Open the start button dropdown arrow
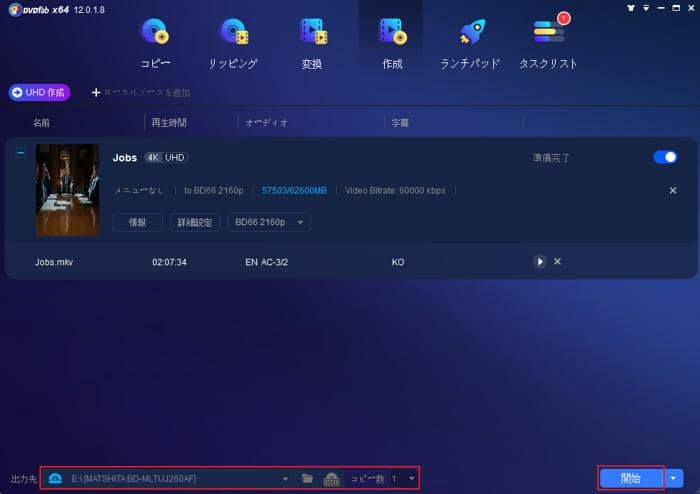Image resolution: width=700 pixels, height=494 pixels. tap(673, 478)
